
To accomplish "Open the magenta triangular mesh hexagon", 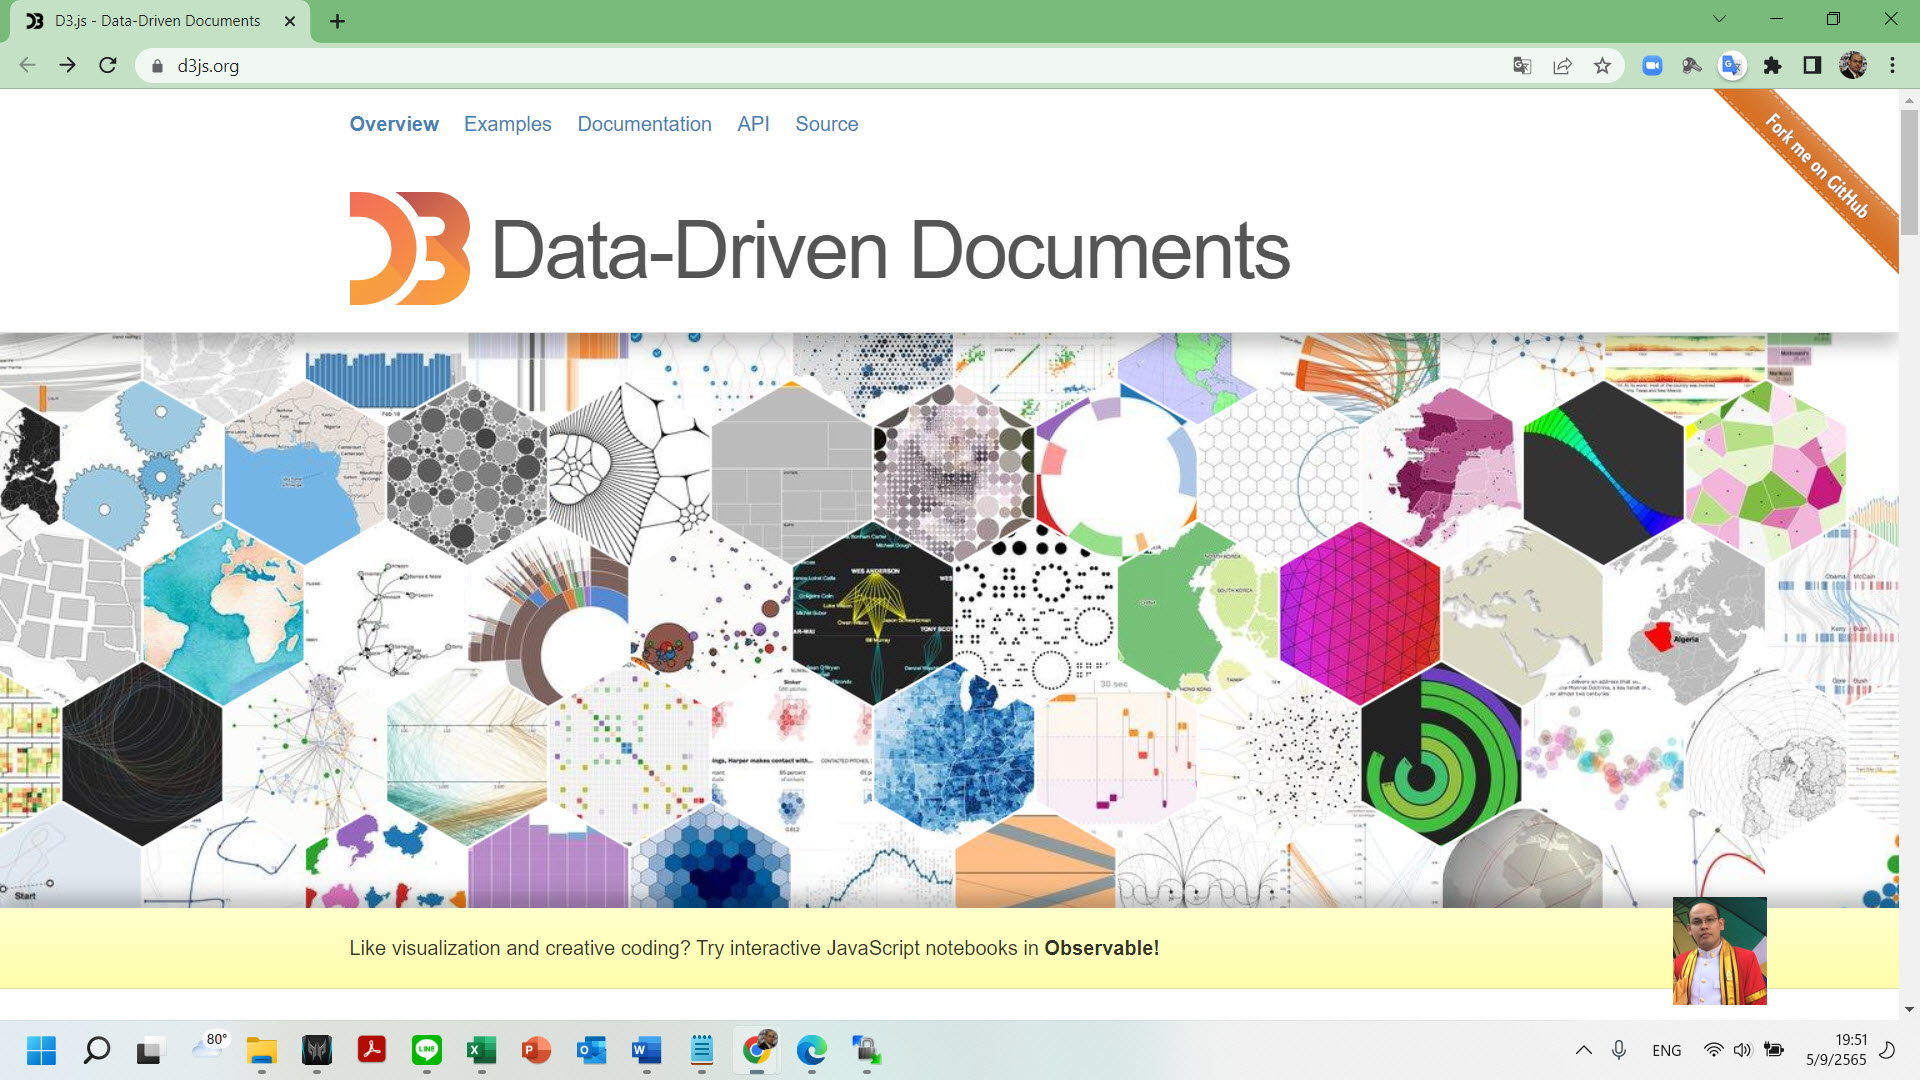I will [x=1360, y=613].
